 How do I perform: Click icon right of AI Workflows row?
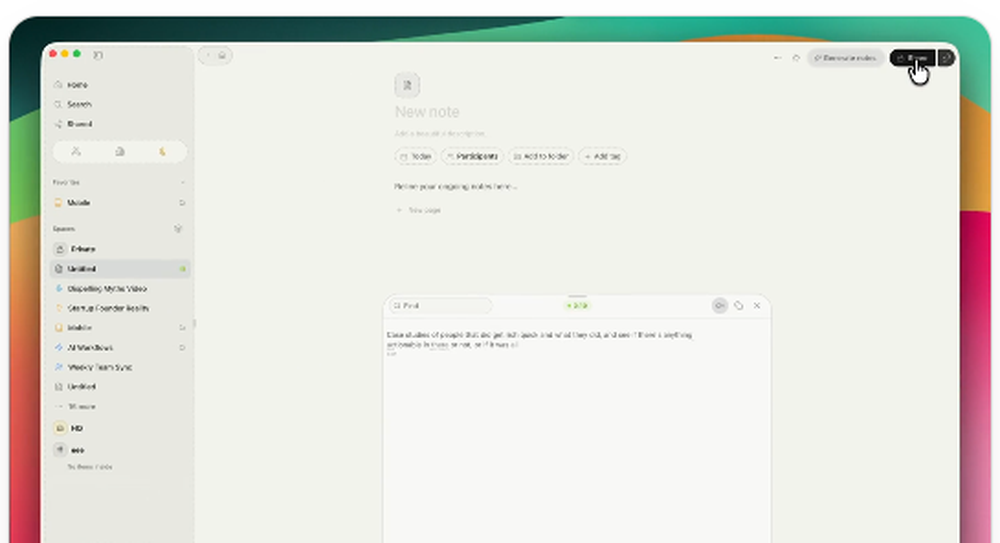[x=182, y=348]
